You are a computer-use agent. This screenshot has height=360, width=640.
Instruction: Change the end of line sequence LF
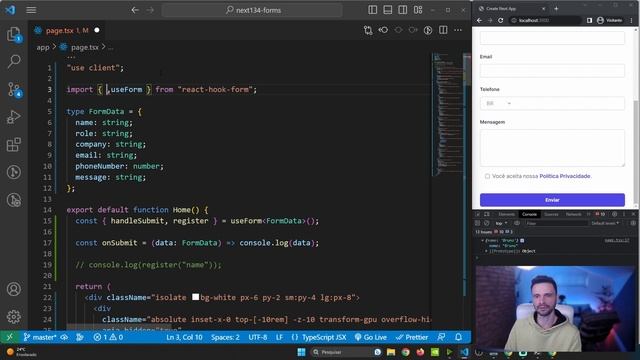click(280, 337)
